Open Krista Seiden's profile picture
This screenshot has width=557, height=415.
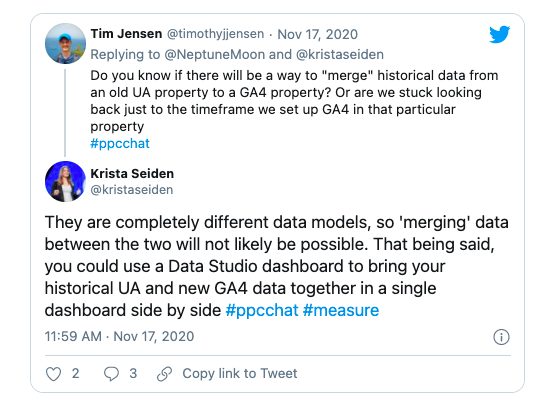(x=65, y=181)
